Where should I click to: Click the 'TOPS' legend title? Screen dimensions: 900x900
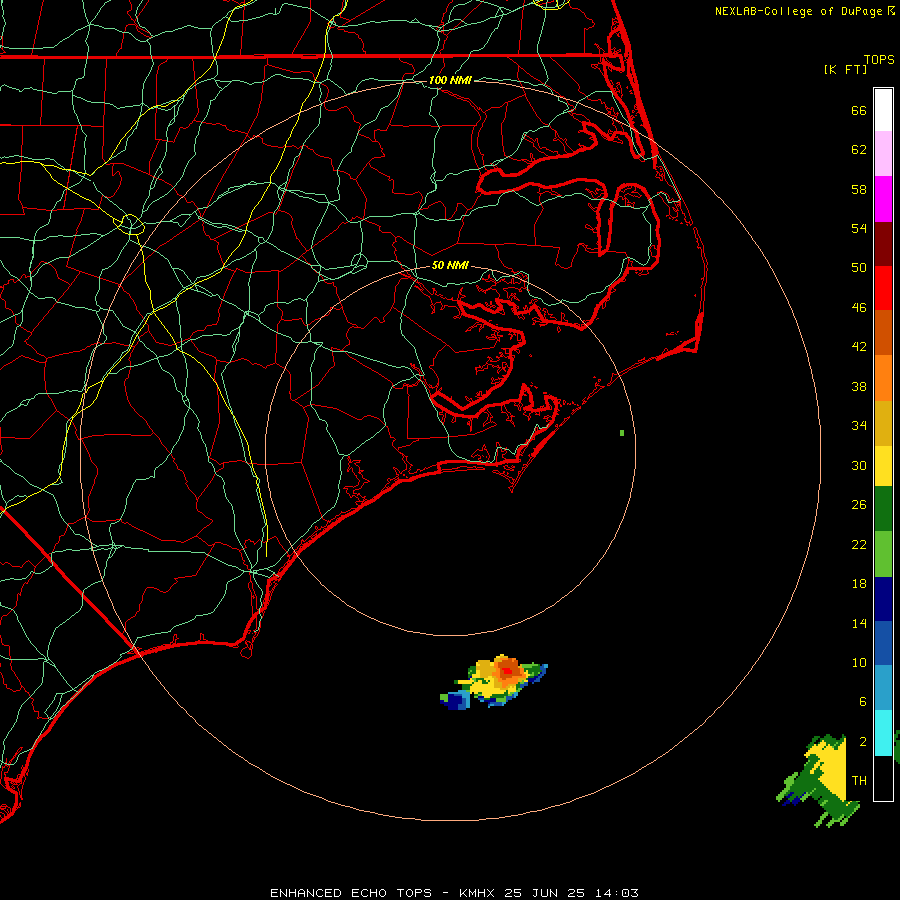click(x=879, y=59)
